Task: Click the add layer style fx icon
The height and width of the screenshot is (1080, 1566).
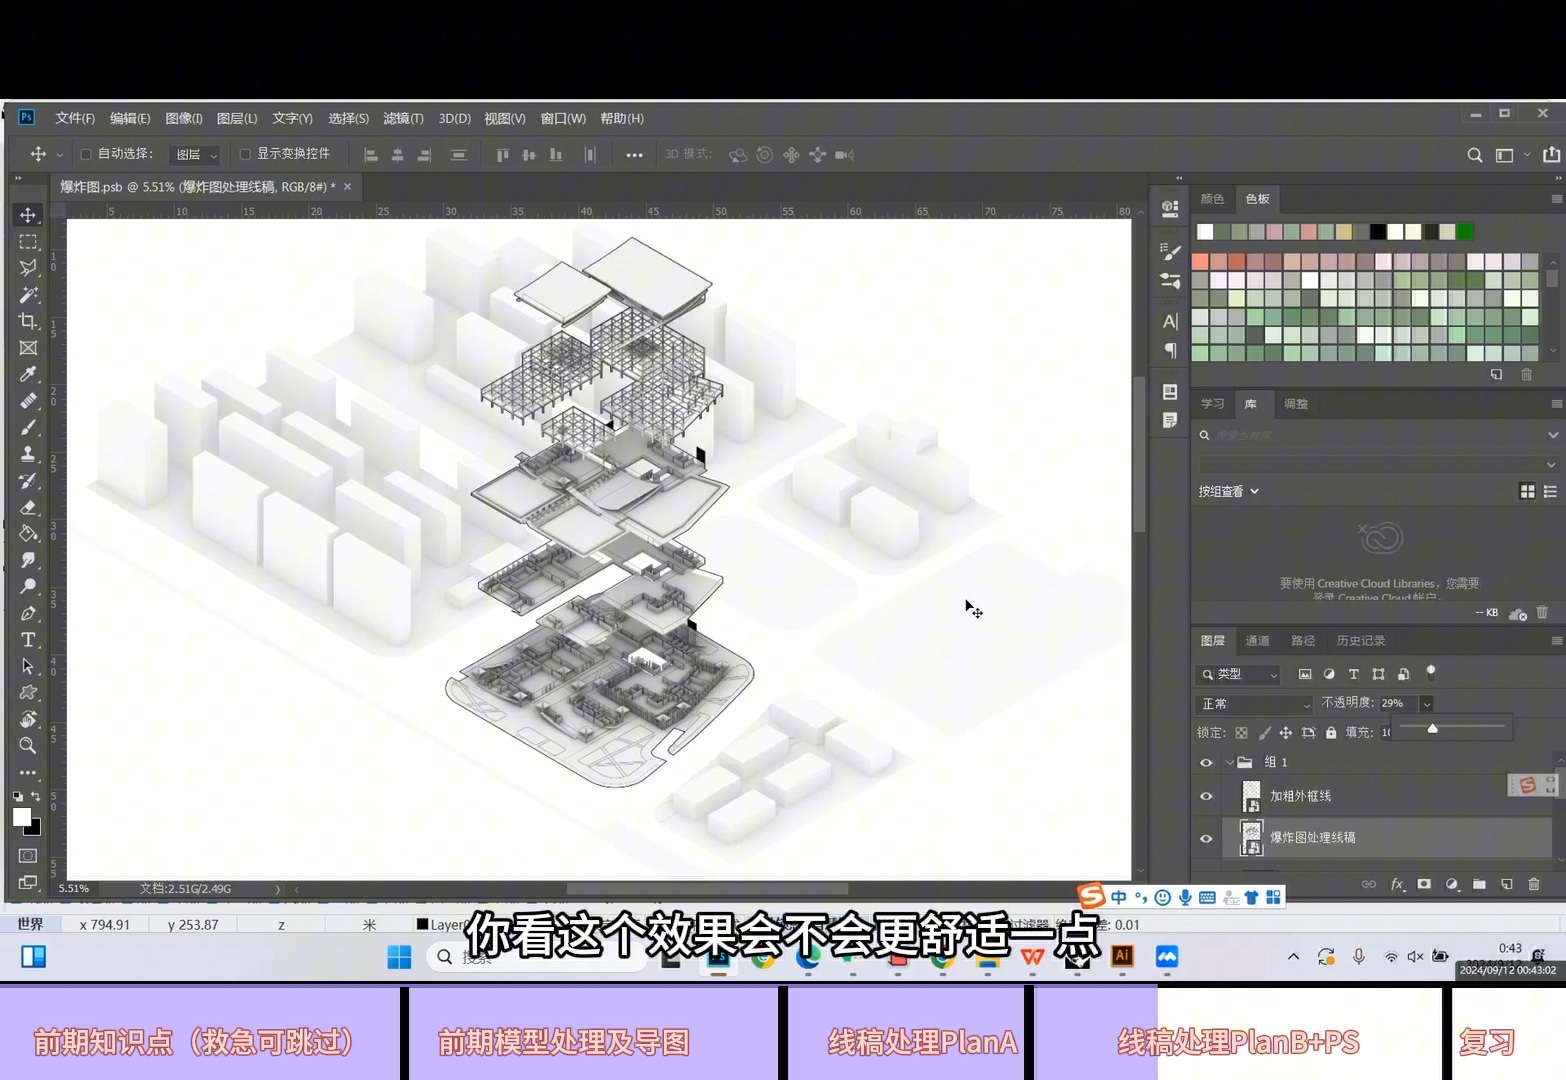Action: pos(1397,884)
